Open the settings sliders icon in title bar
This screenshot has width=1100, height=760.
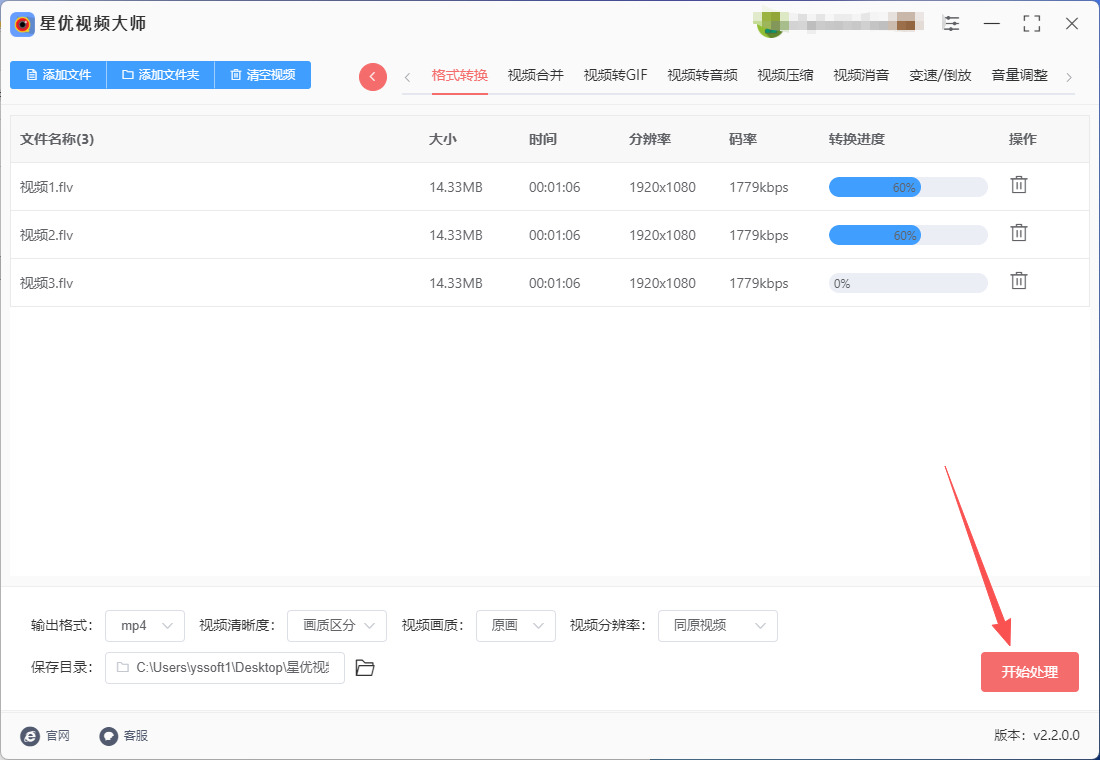(x=951, y=24)
